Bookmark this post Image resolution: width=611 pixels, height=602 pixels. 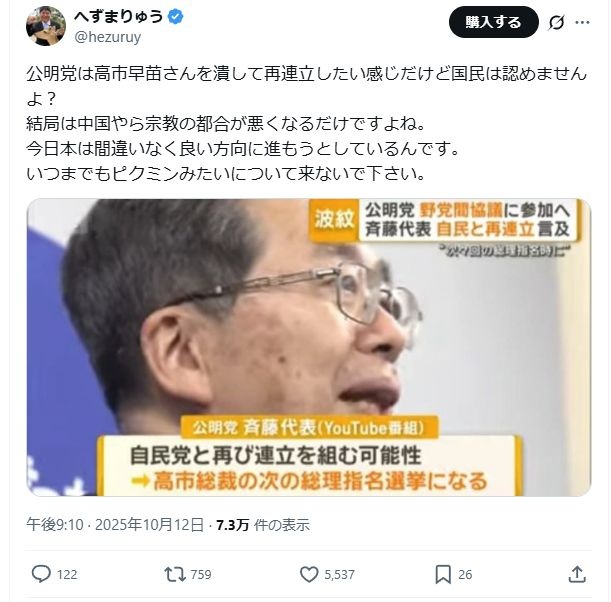coord(443,574)
